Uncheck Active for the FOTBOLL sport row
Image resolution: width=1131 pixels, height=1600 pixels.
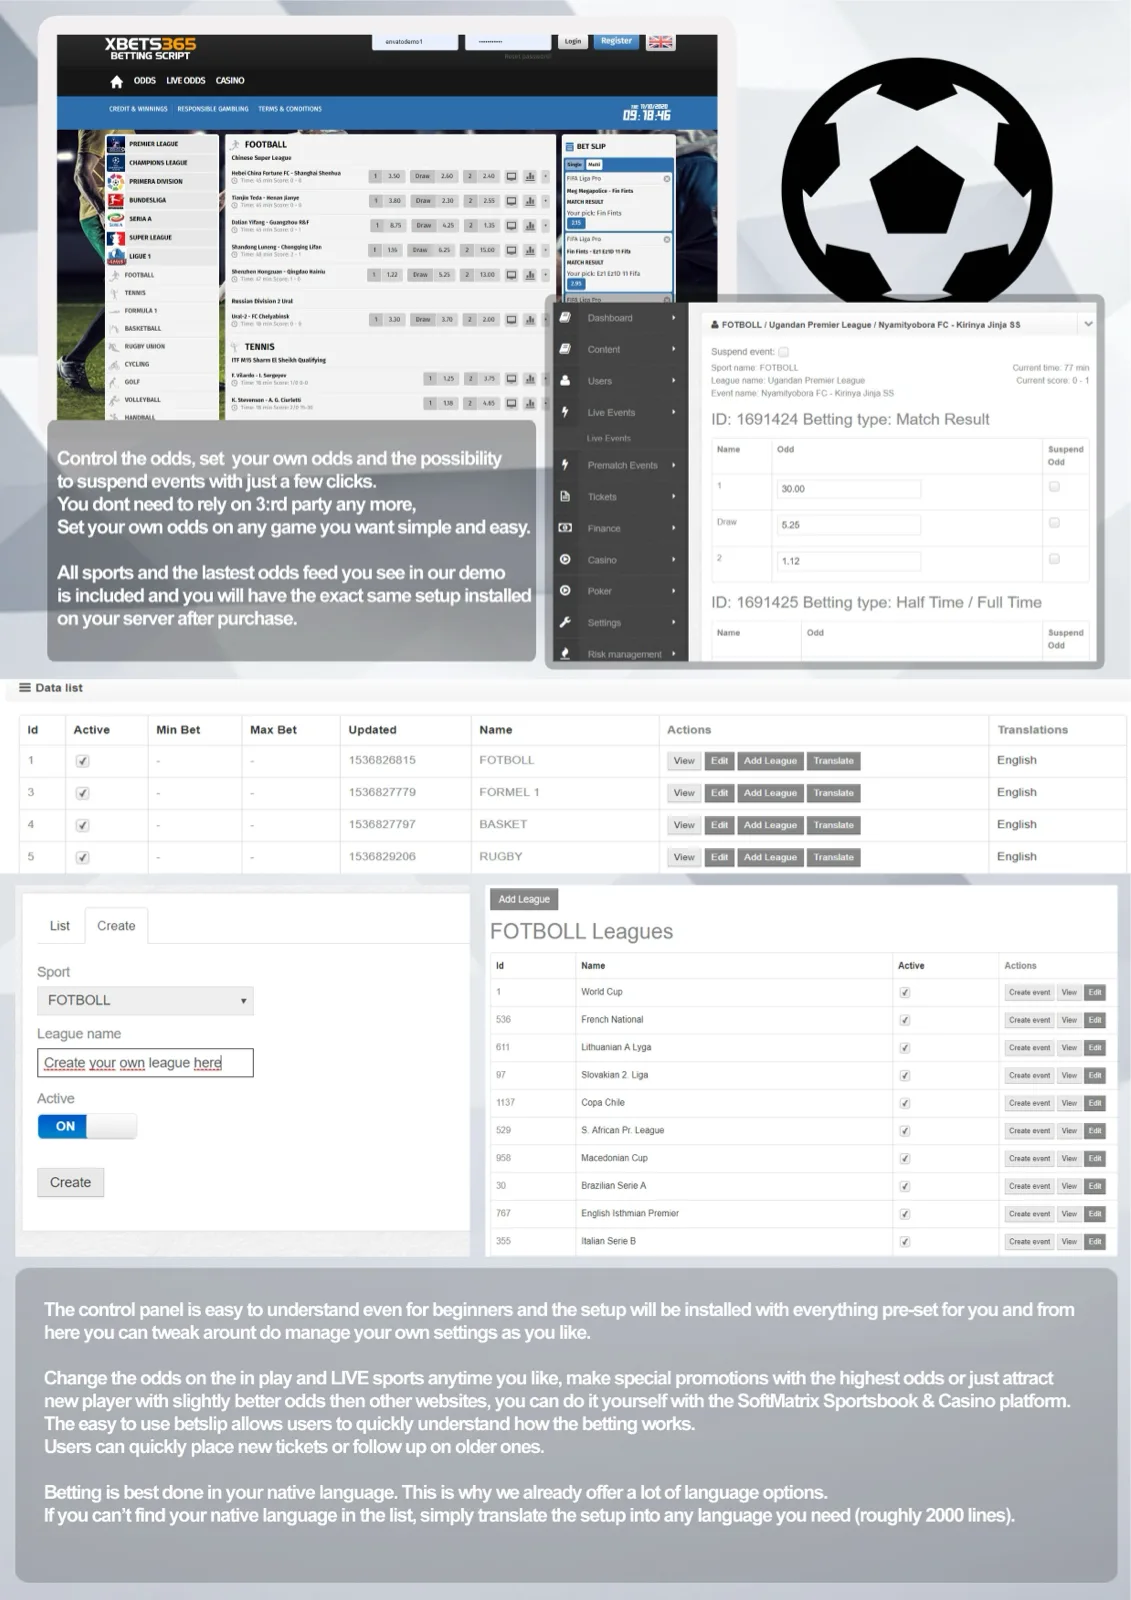pos(83,761)
